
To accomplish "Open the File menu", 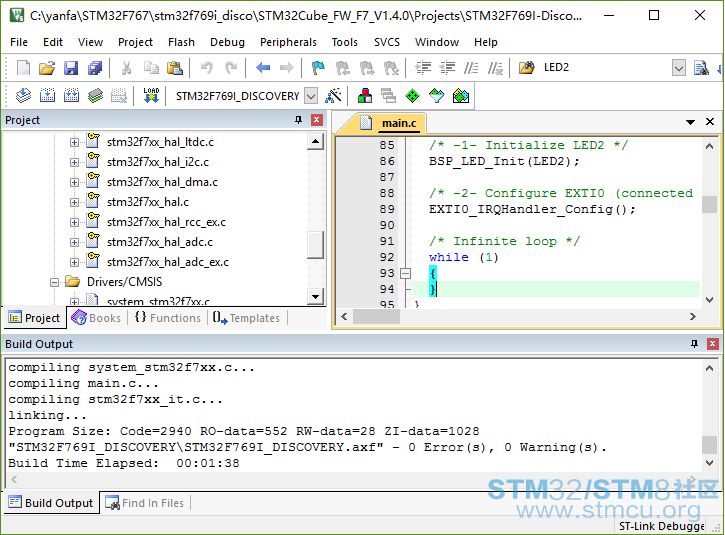I will click(x=19, y=42).
